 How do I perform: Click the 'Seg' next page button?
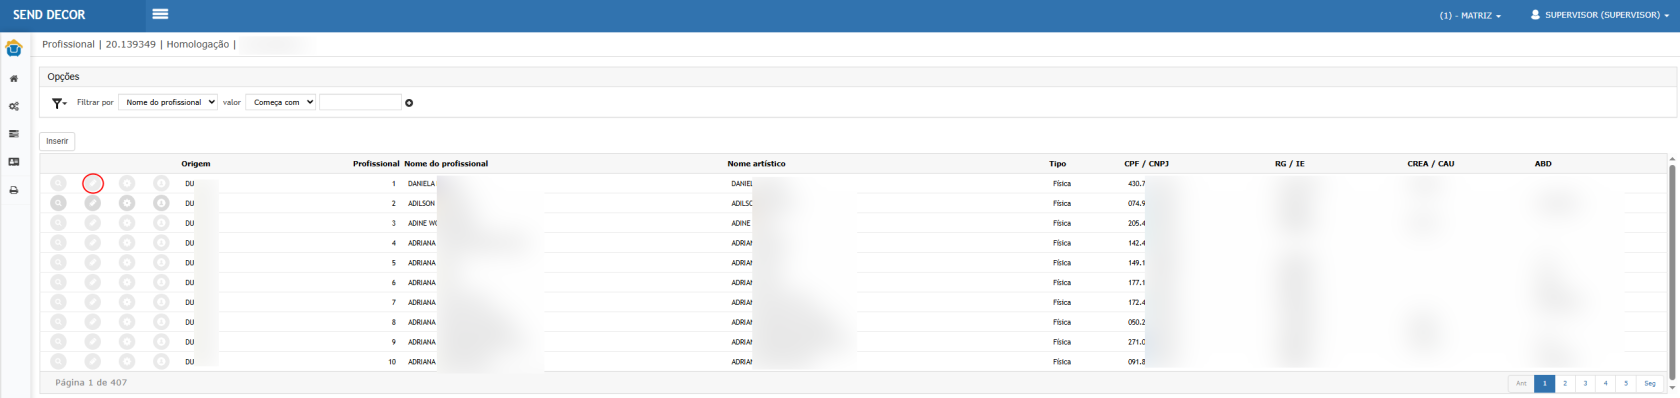[1650, 383]
